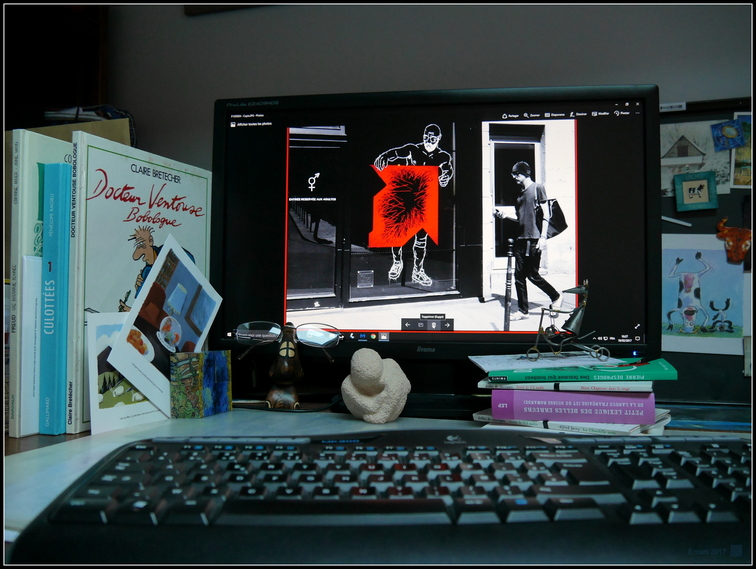Expand the three-dots more options menu
Viewport: 756px width, 569px height.
[638, 113]
